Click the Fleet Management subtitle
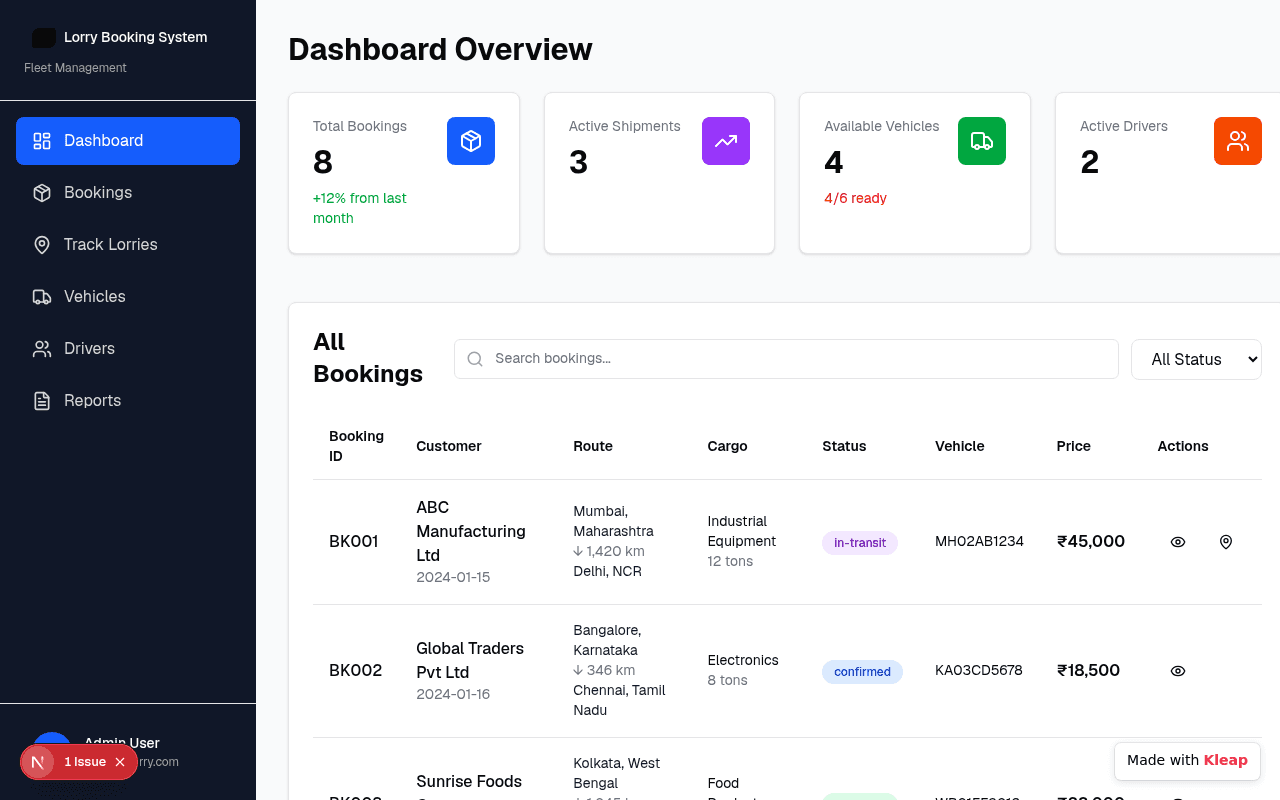The height and width of the screenshot is (800, 1280). pos(75,68)
